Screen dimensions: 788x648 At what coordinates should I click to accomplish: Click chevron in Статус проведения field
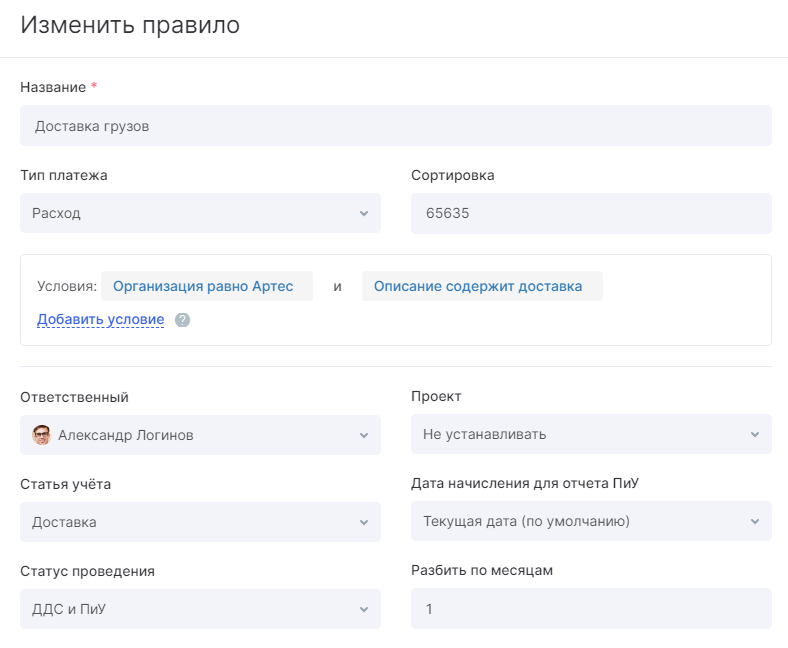pos(364,609)
